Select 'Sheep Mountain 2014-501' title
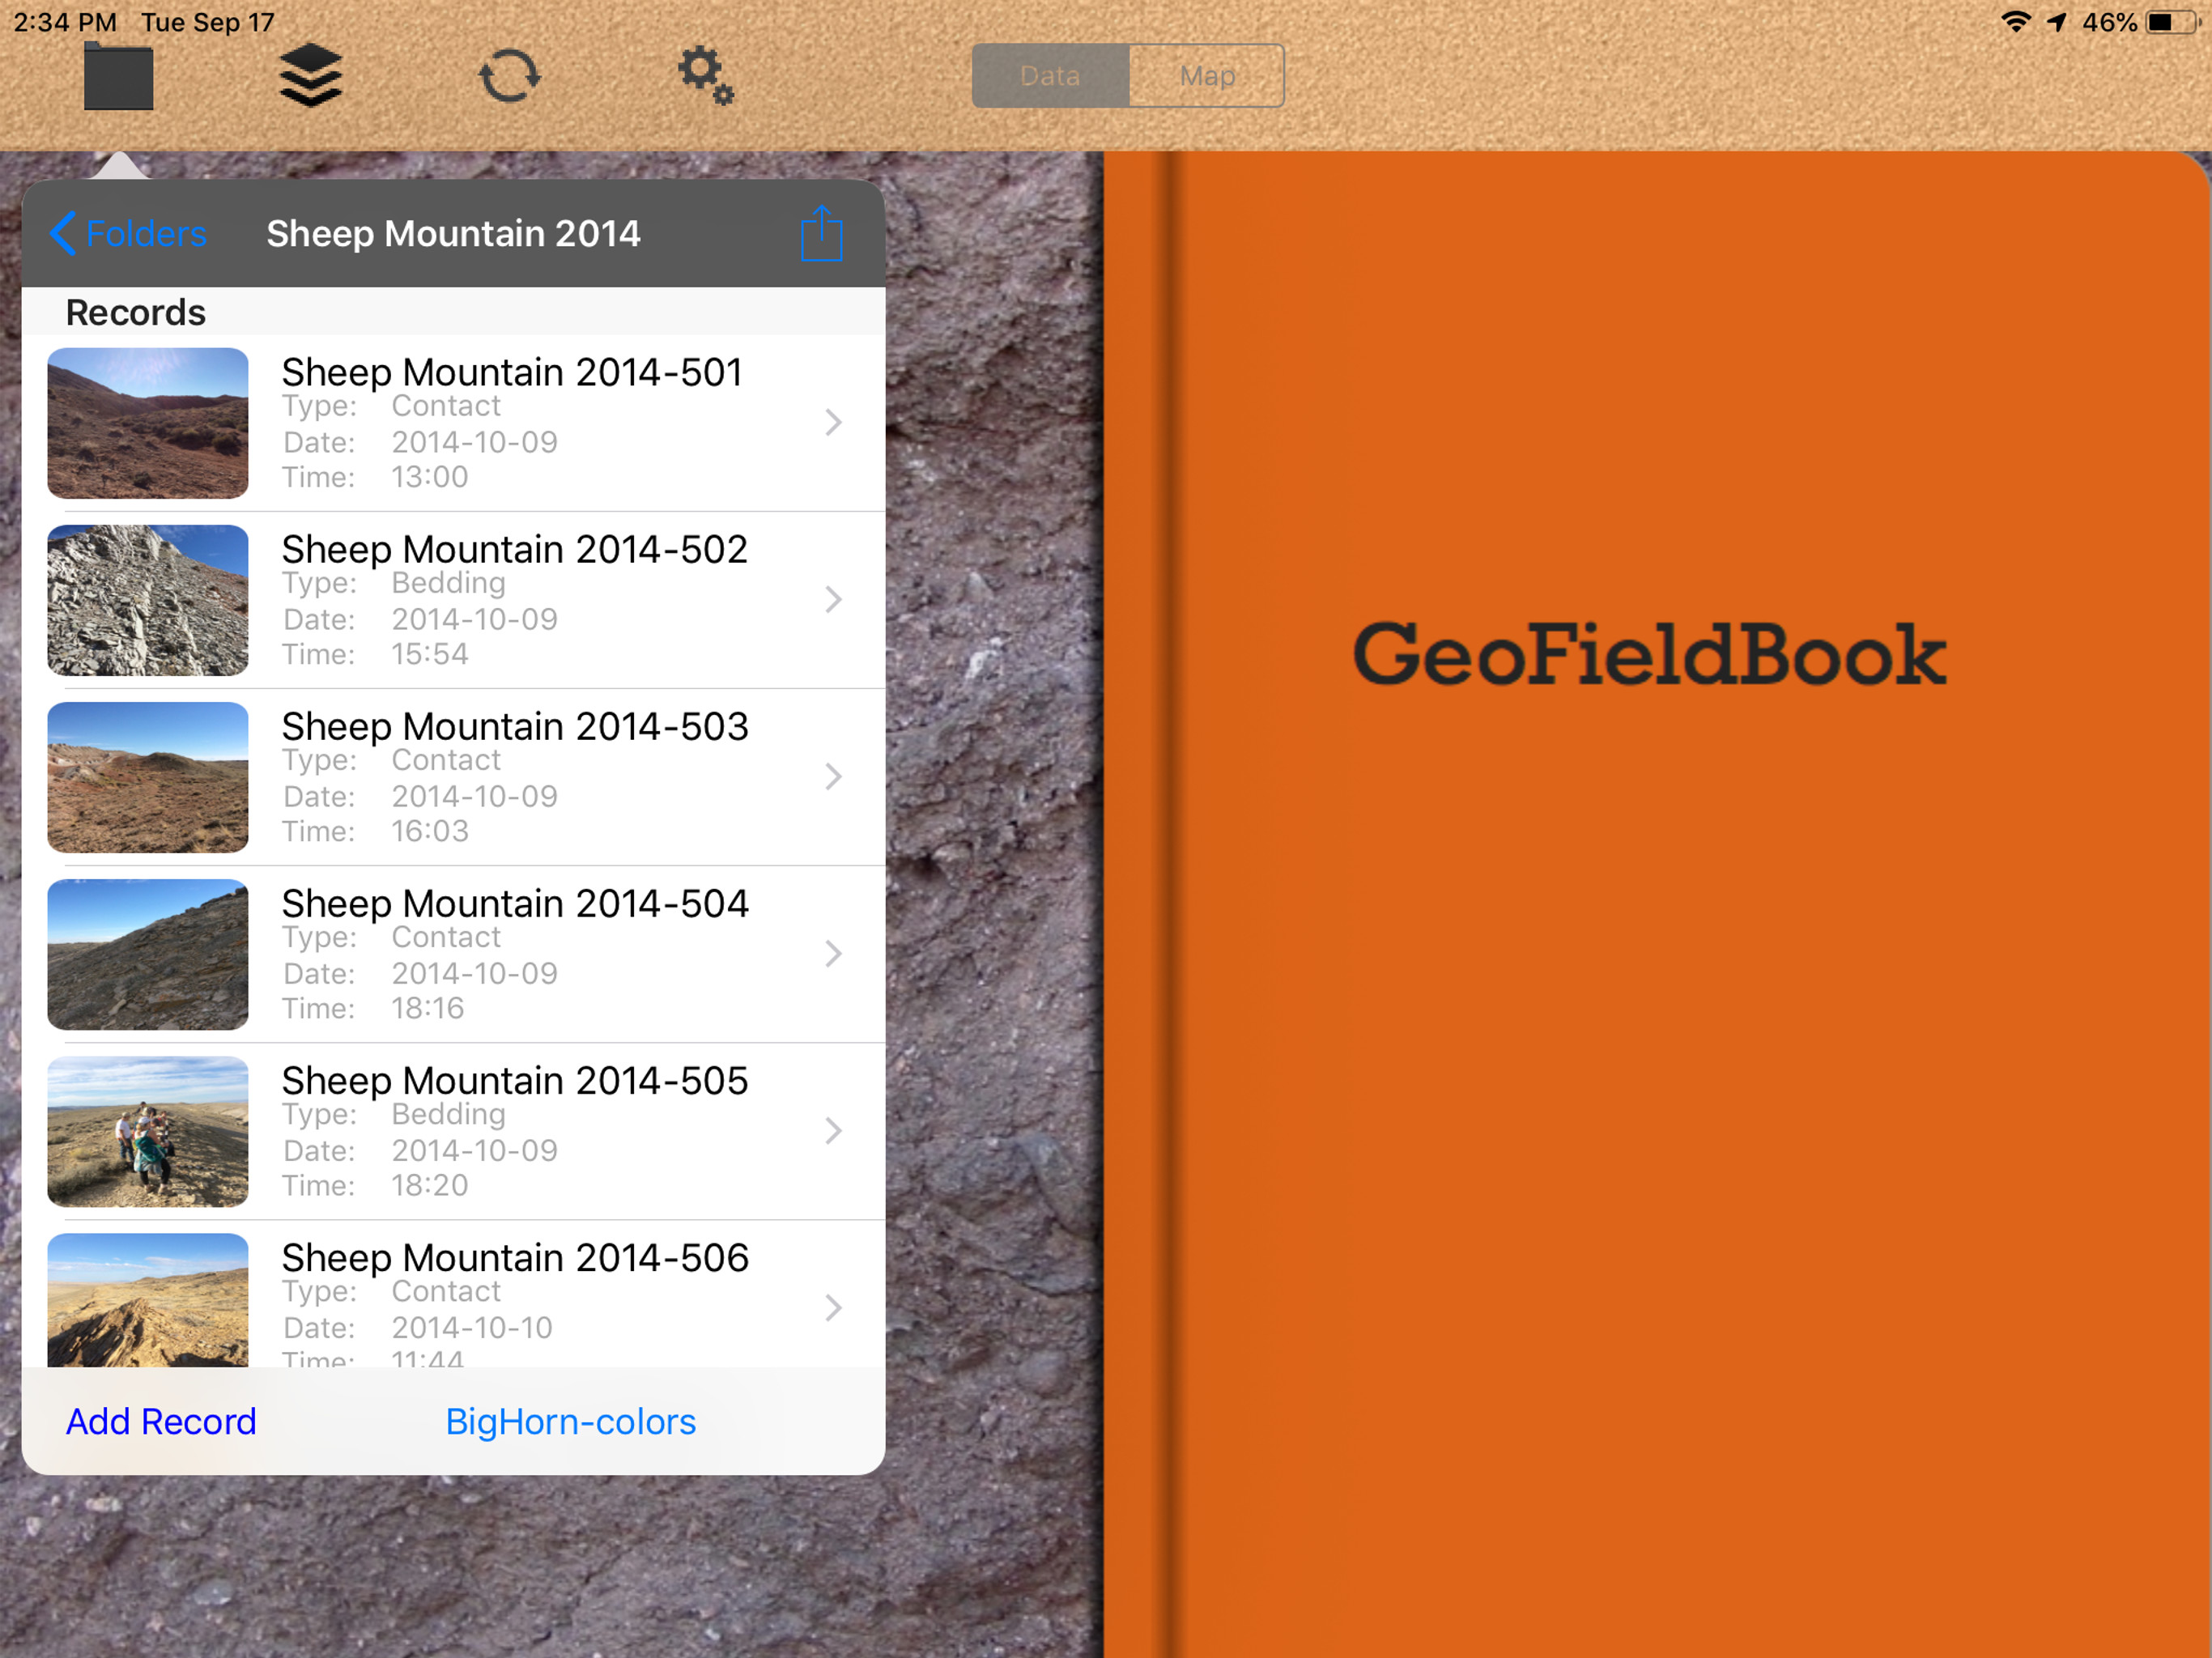 tap(512, 372)
